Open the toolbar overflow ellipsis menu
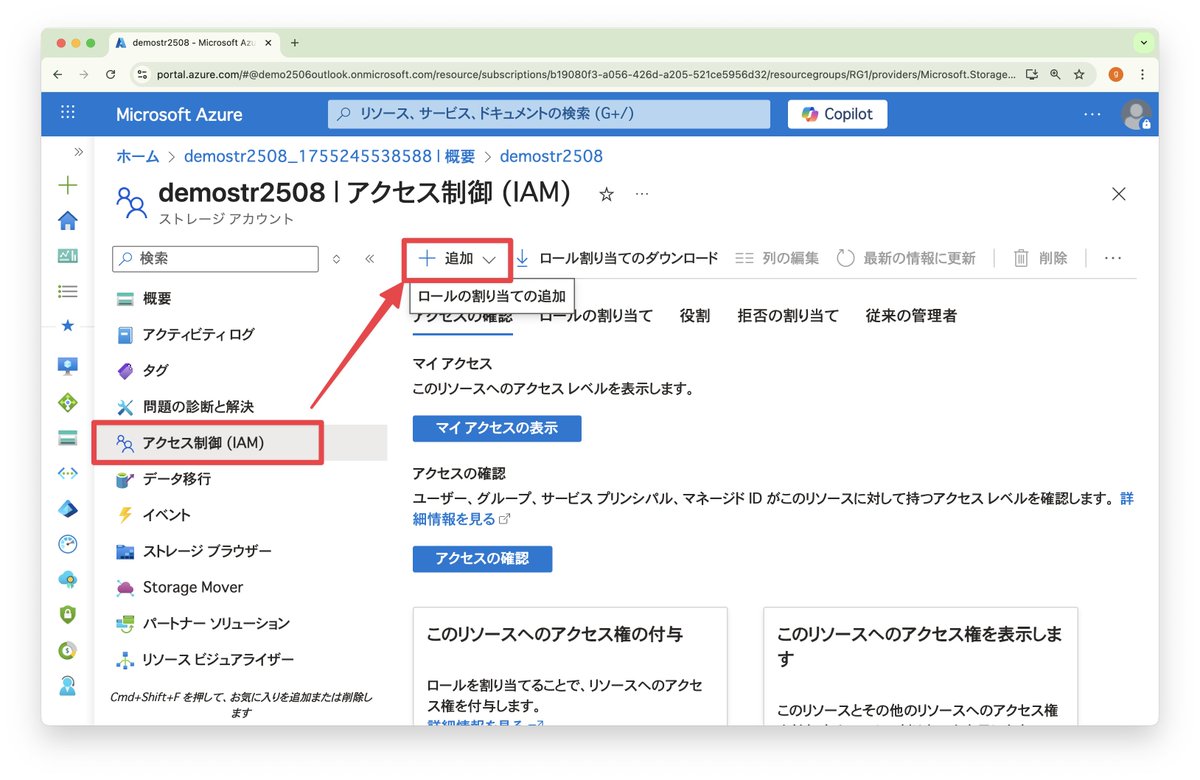Screen dimensions: 1200x780 point(1112,258)
